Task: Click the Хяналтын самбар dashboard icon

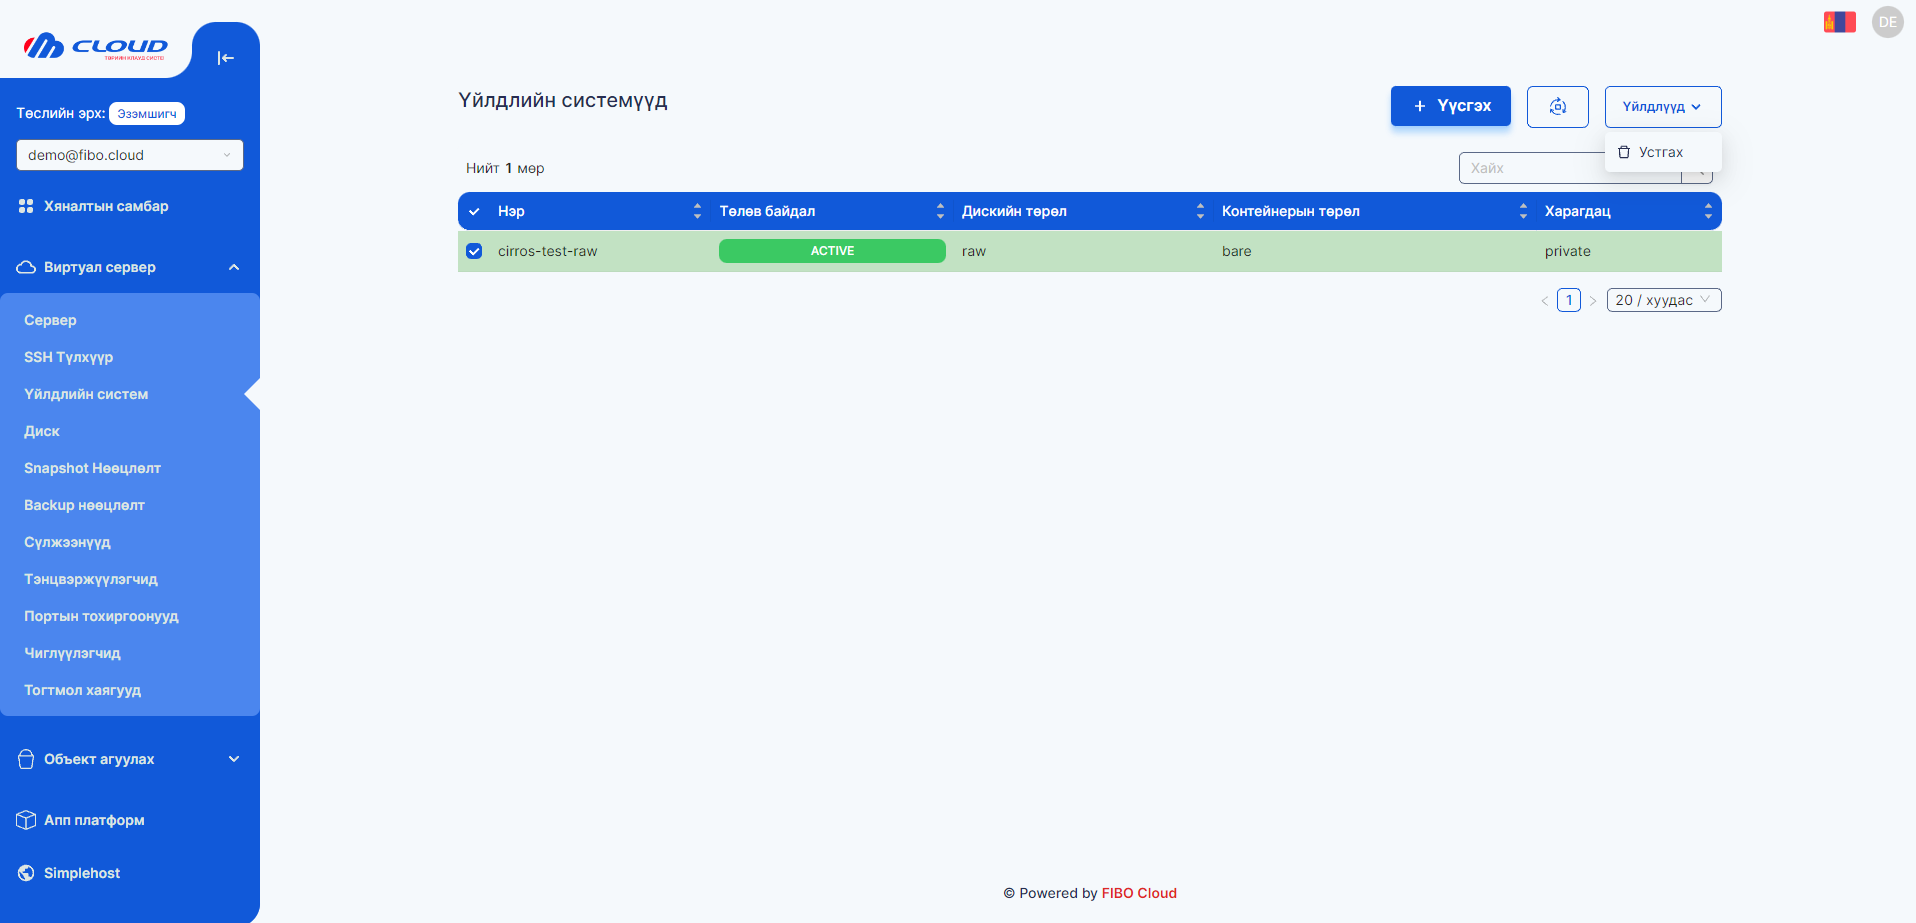Action: coord(26,206)
